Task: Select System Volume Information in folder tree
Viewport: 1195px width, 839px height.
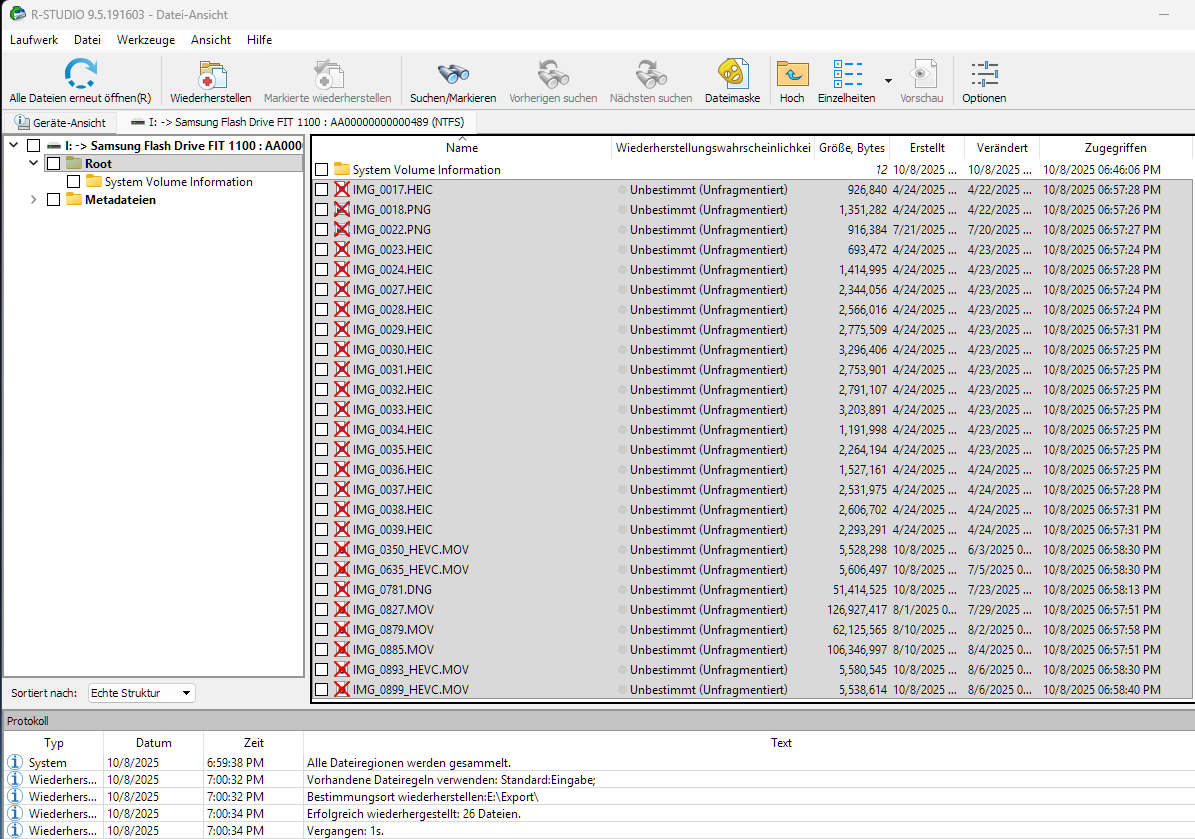Action: coord(178,181)
